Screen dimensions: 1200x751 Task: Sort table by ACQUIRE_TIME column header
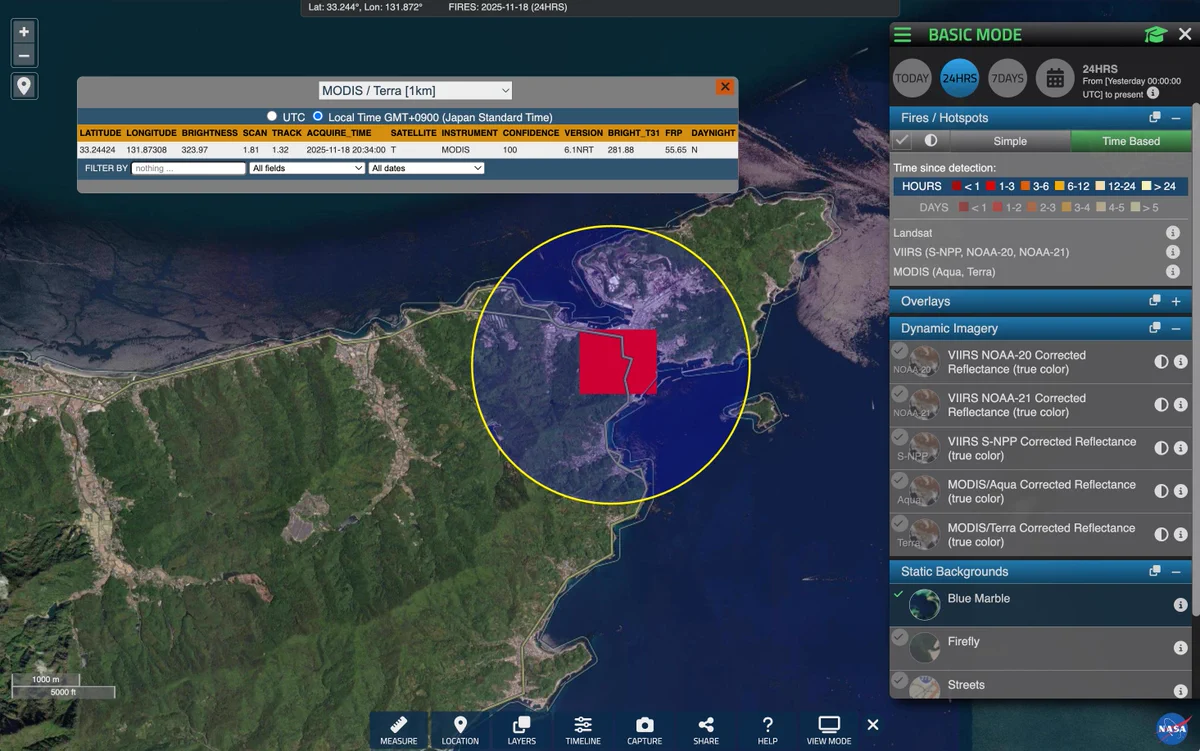pos(339,133)
